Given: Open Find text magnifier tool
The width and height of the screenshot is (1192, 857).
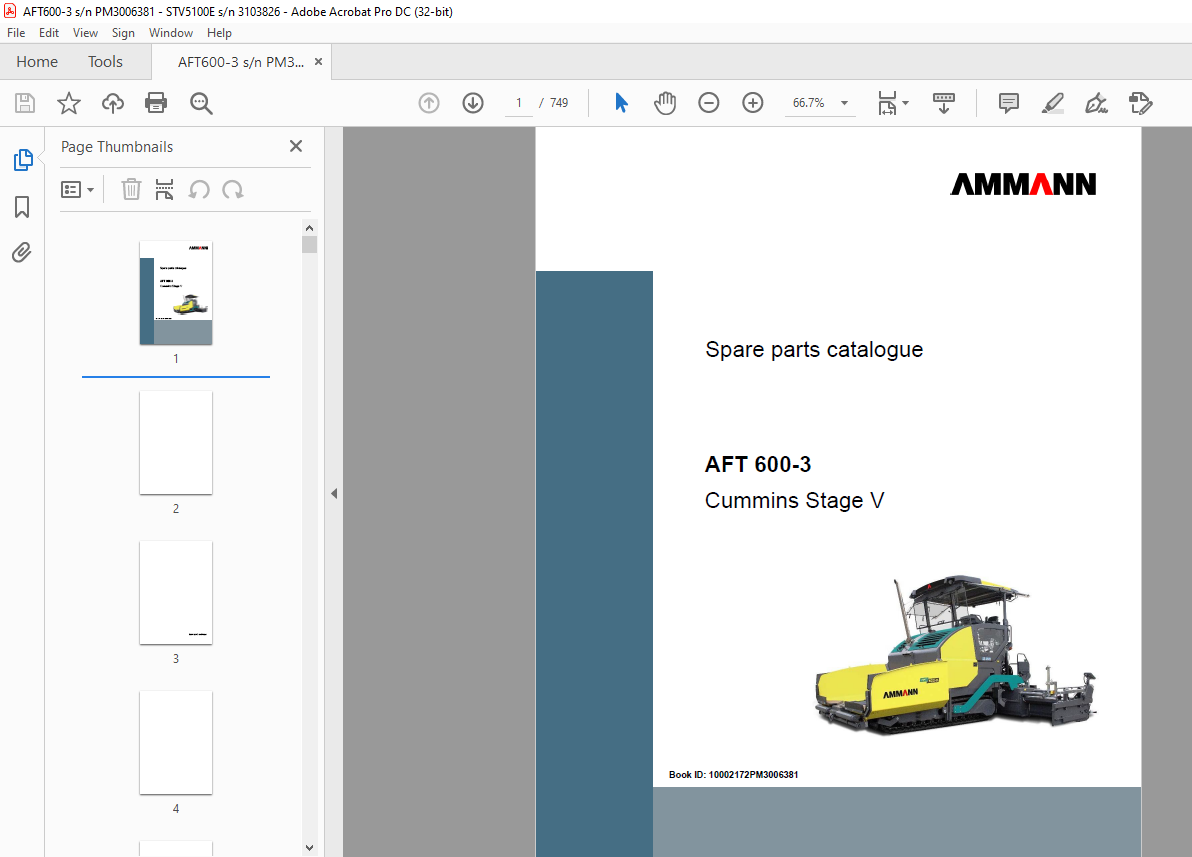Looking at the screenshot, I should (201, 103).
